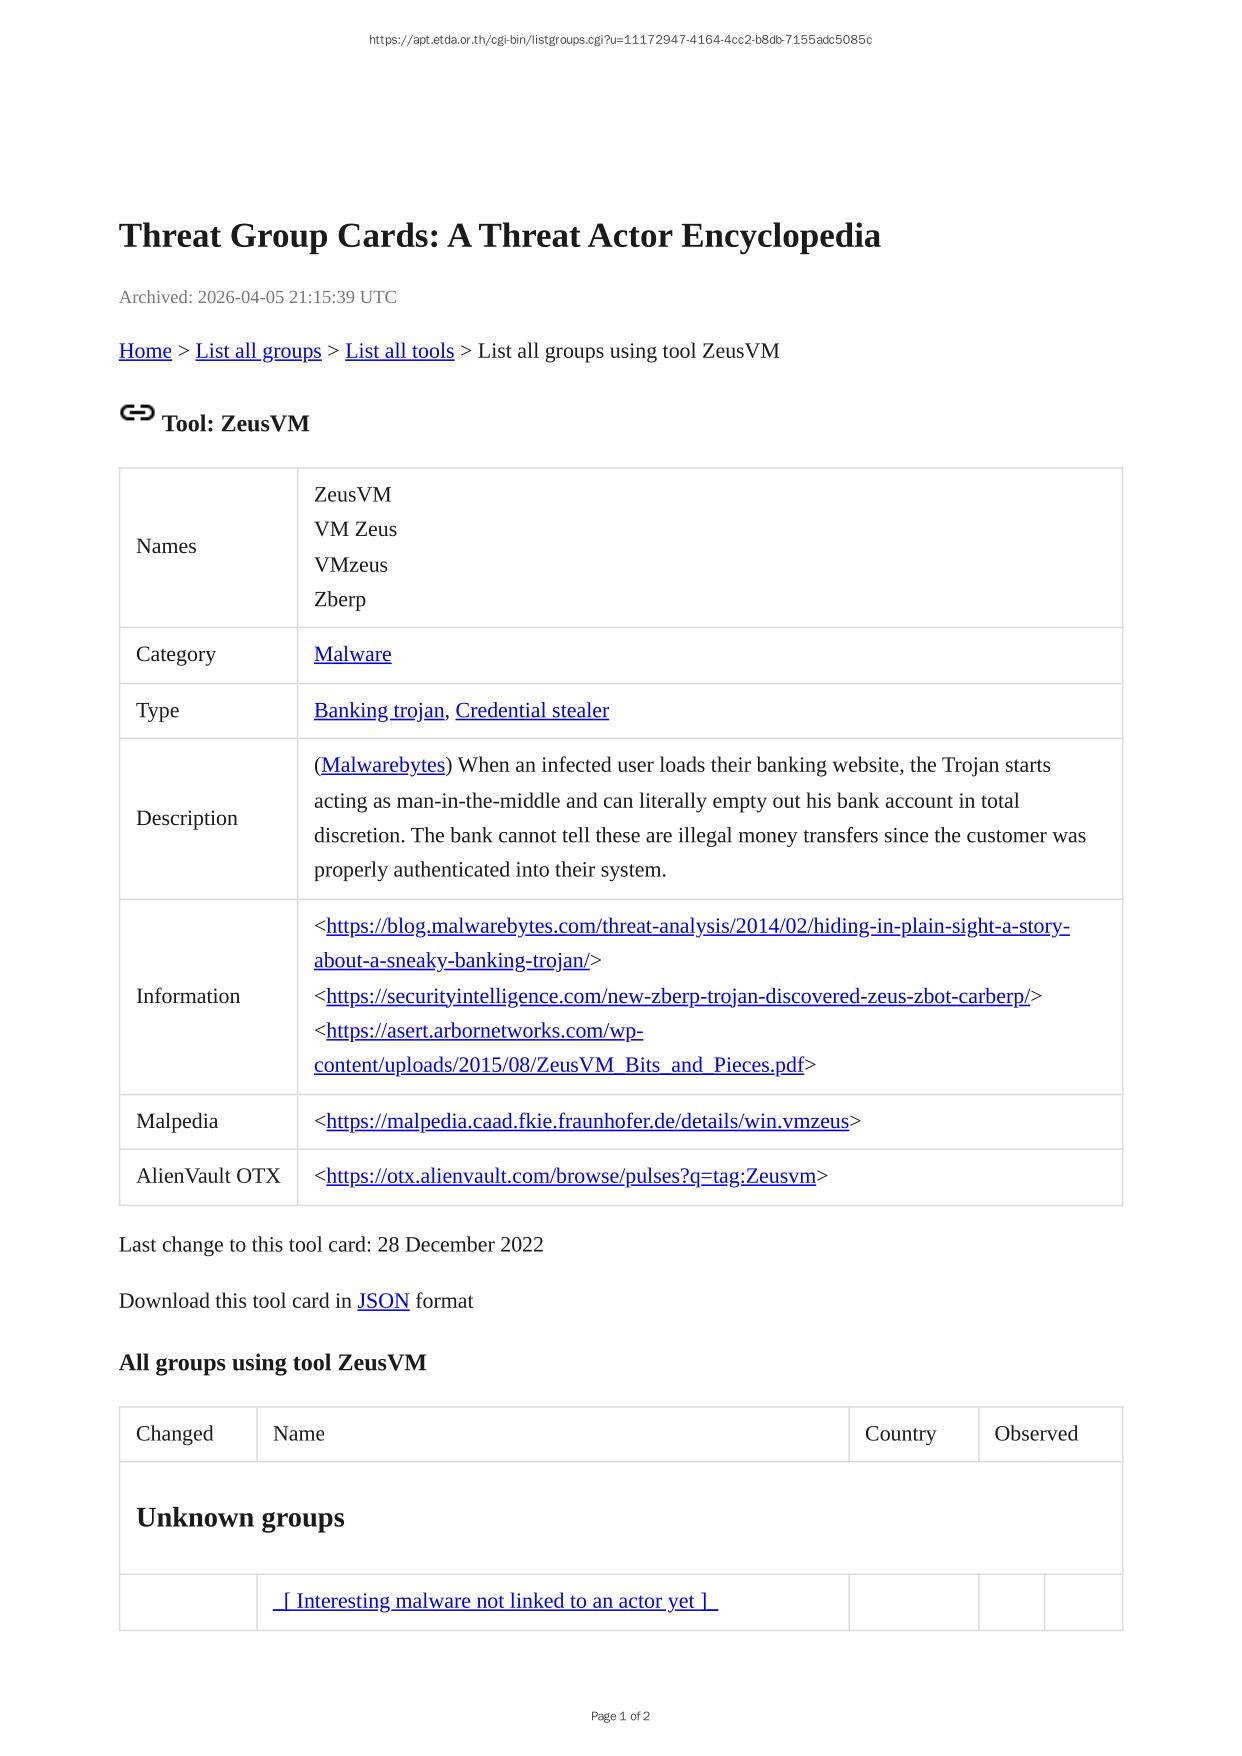Screen dimensions: 1242x1756
Task: Select the Banking trojan type link
Action: pyautogui.click(x=378, y=711)
